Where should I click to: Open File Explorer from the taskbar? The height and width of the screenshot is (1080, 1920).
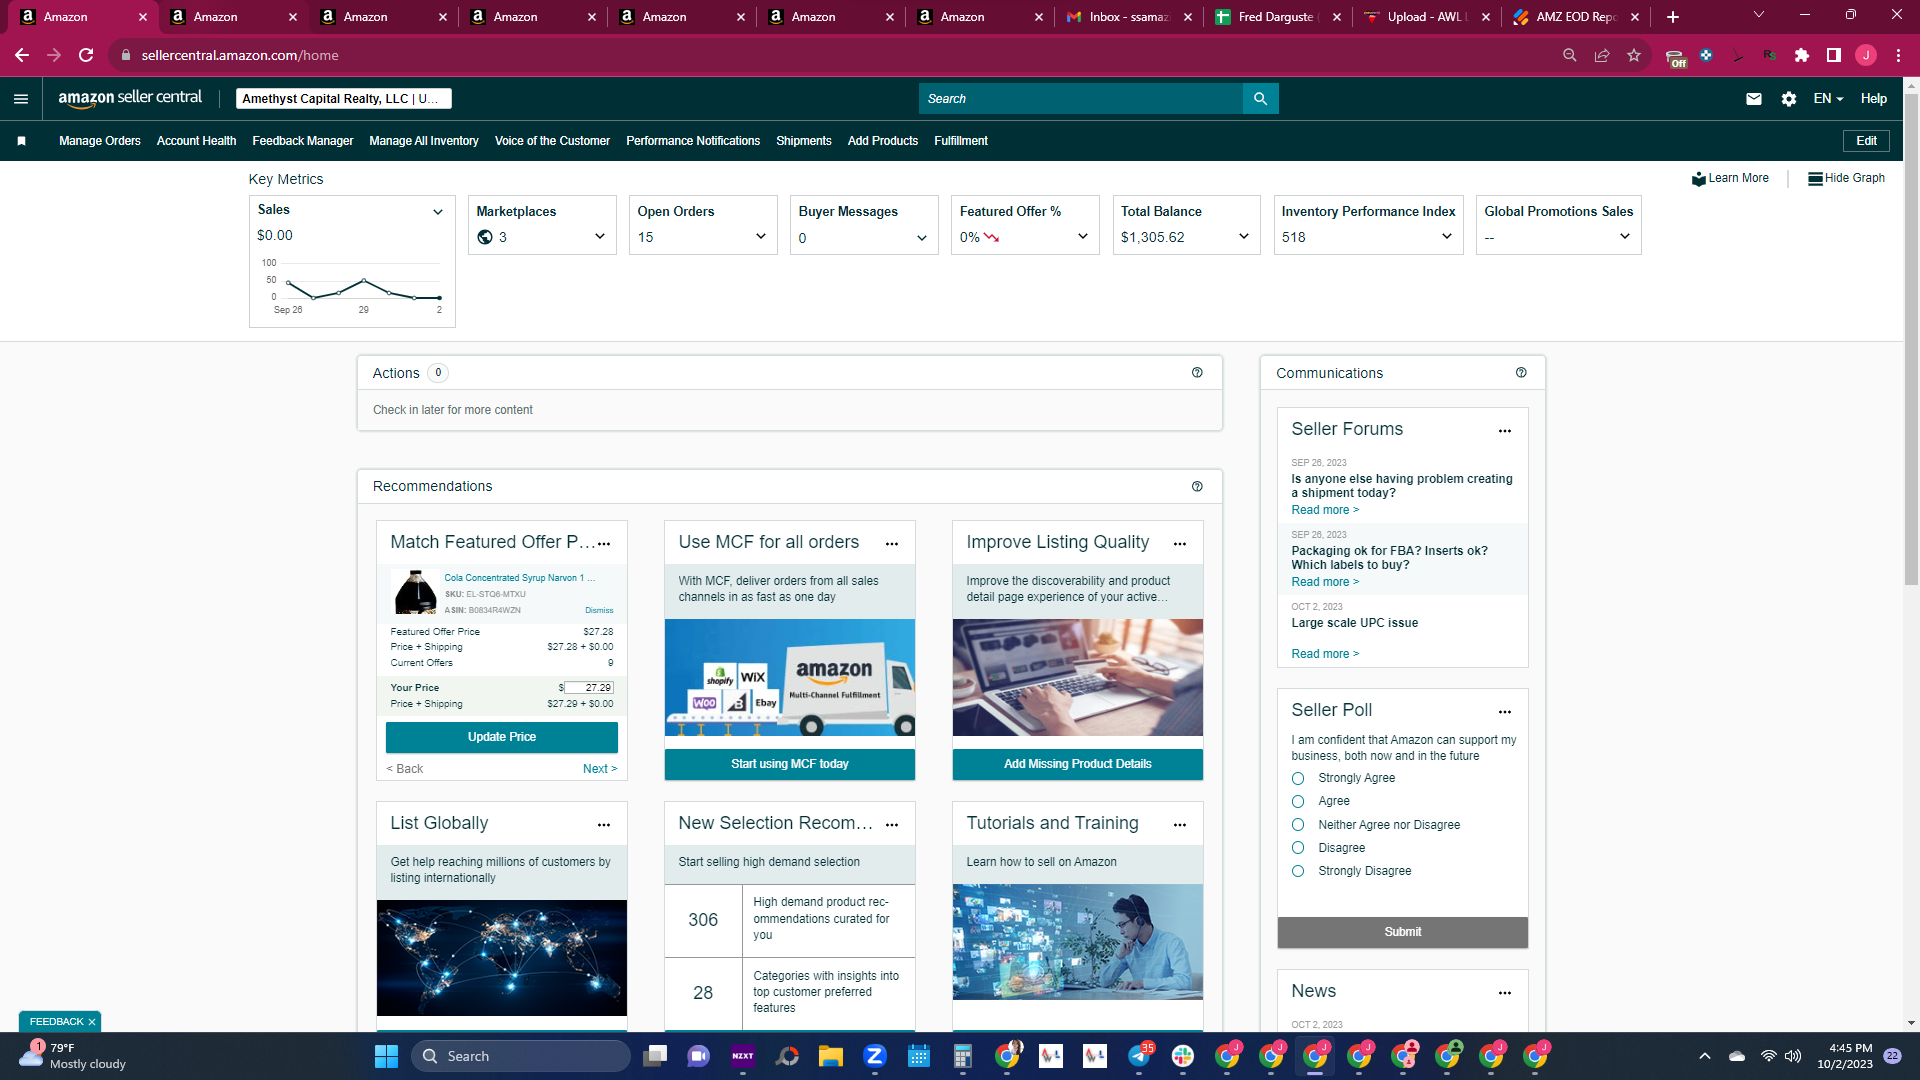(831, 1056)
